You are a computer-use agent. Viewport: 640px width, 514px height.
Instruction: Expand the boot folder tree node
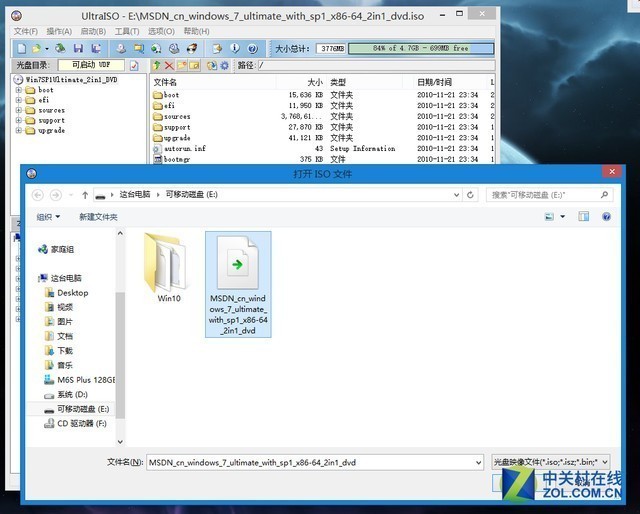pyautogui.click(x=18, y=90)
